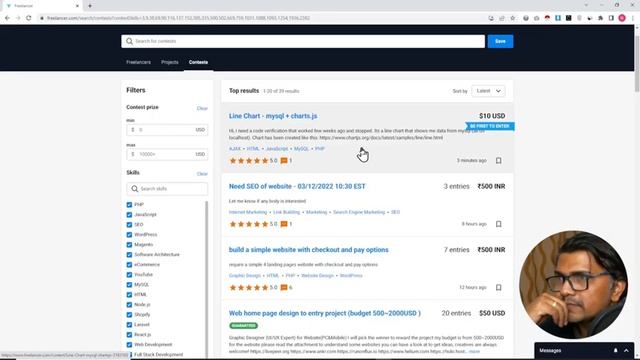Click the max contest prize field

coord(167,154)
